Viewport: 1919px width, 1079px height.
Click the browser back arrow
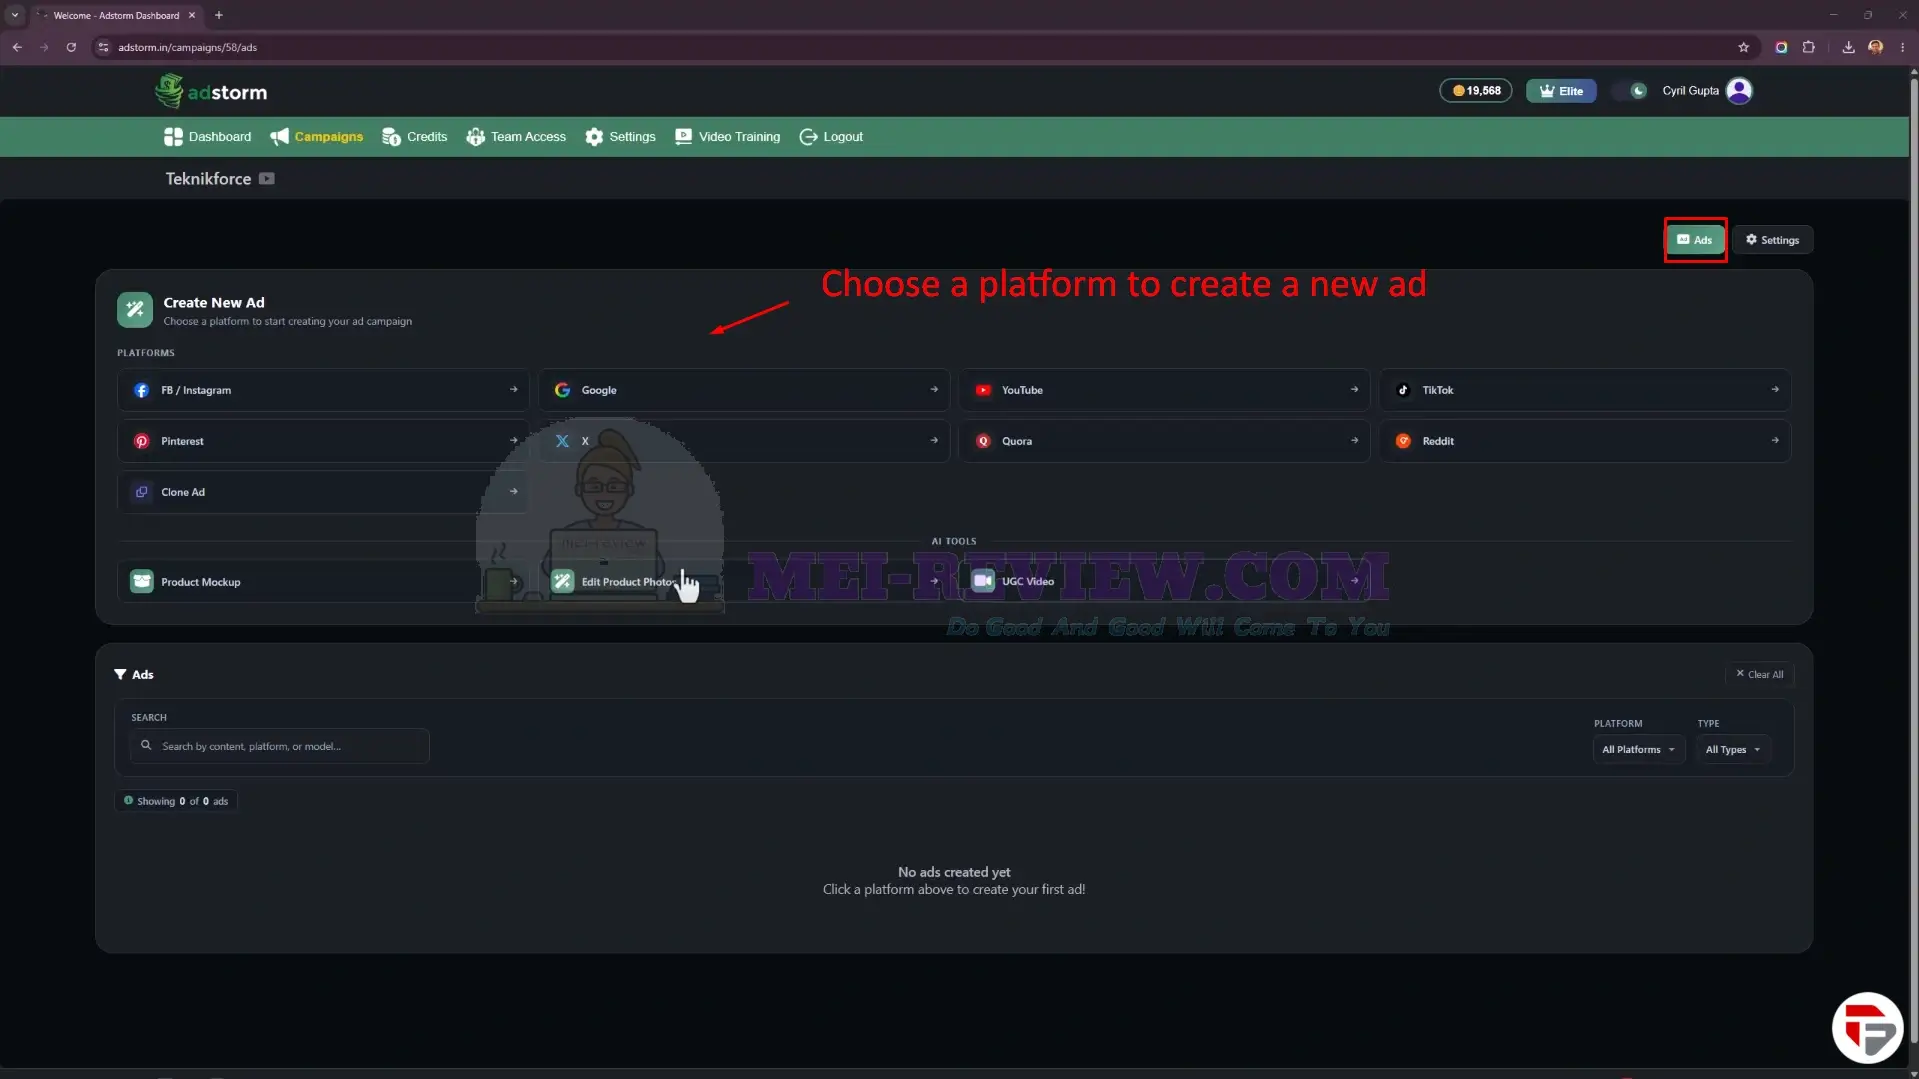17,47
